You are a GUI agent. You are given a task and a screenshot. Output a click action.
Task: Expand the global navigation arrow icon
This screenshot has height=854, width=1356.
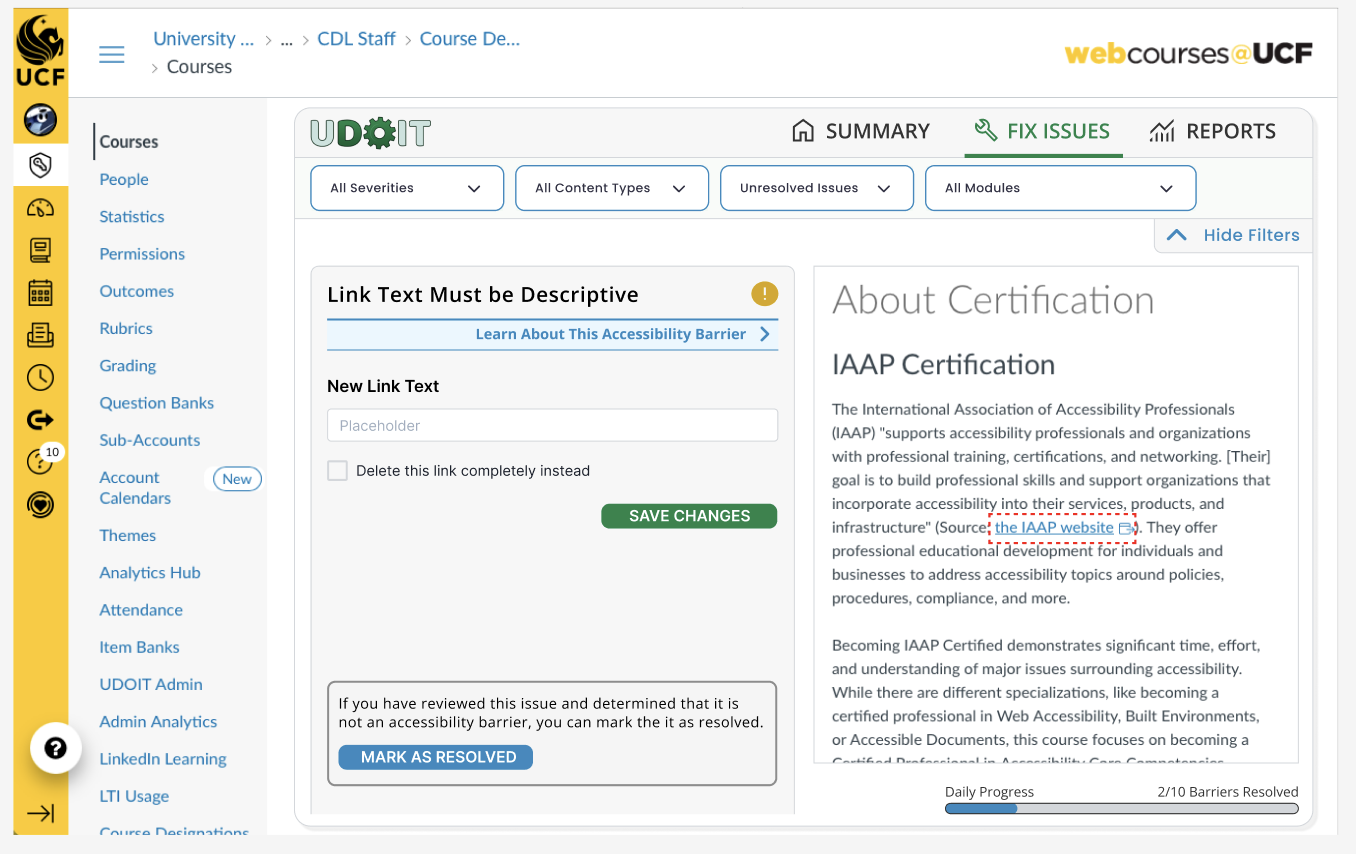click(40, 813)
